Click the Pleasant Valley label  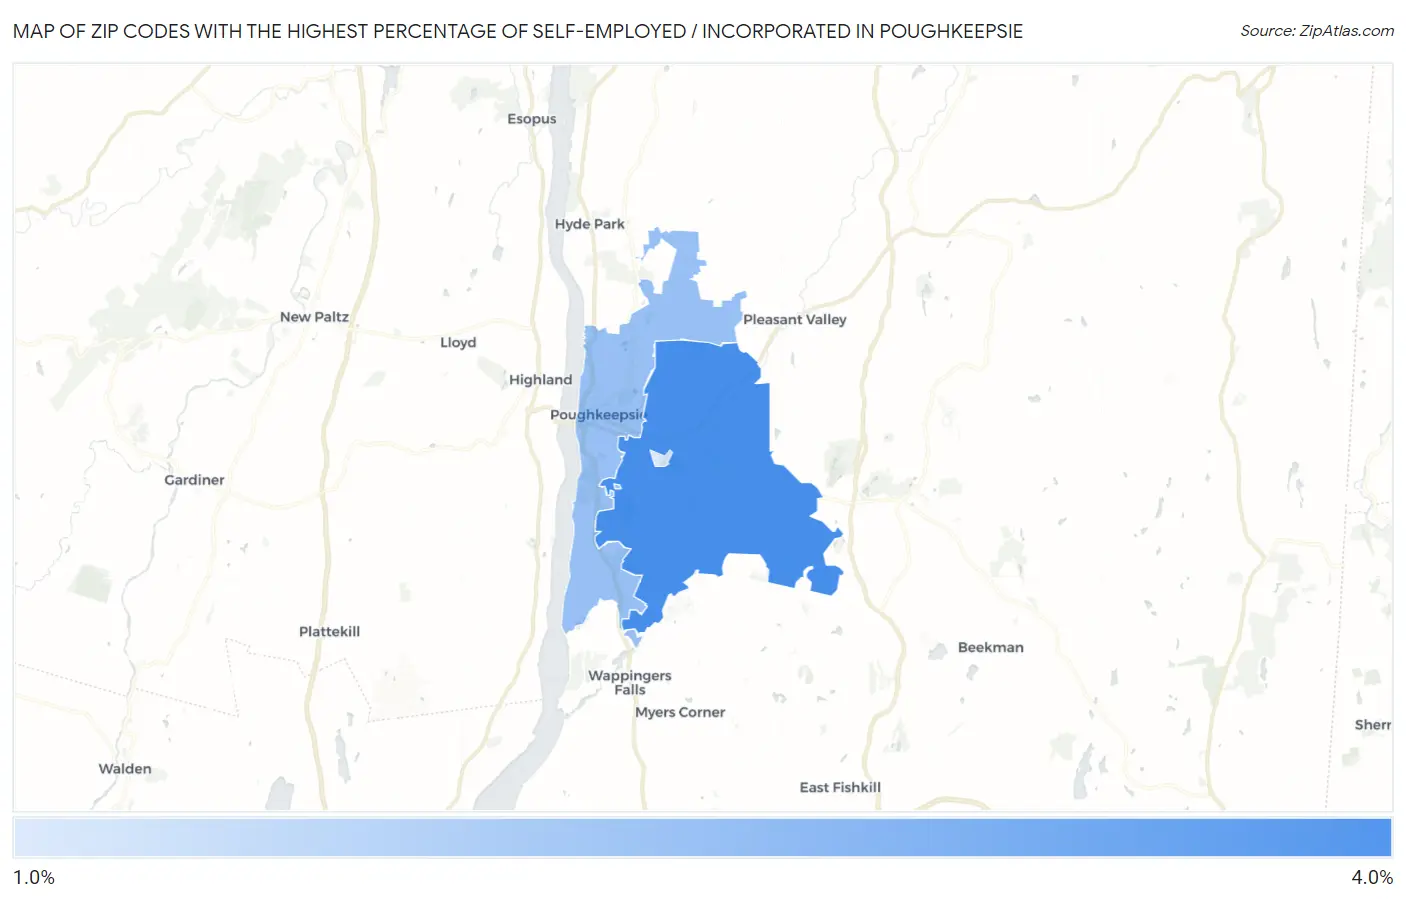click(795, 320)
